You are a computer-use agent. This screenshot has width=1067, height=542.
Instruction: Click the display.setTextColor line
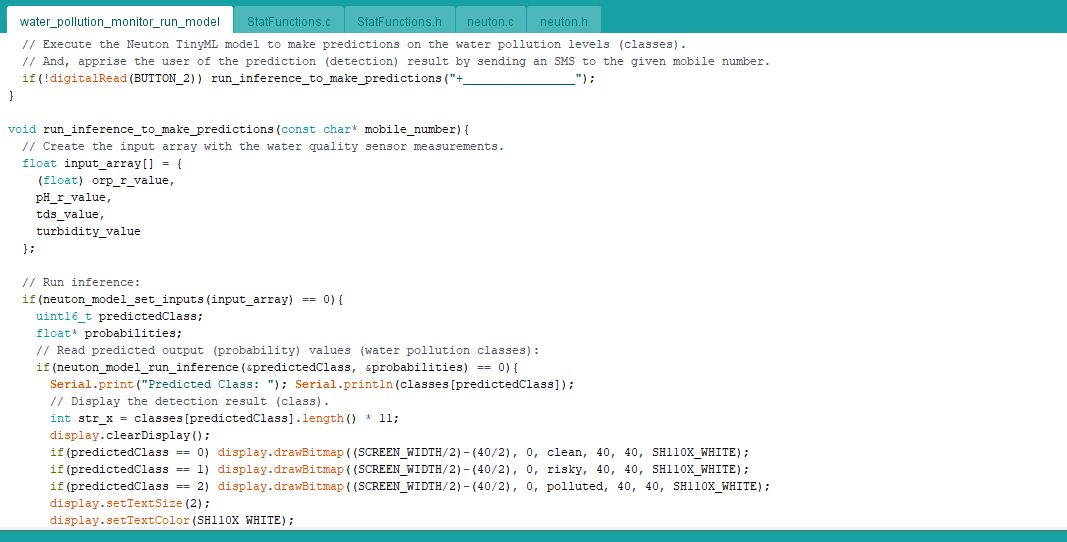coord(172,520)
